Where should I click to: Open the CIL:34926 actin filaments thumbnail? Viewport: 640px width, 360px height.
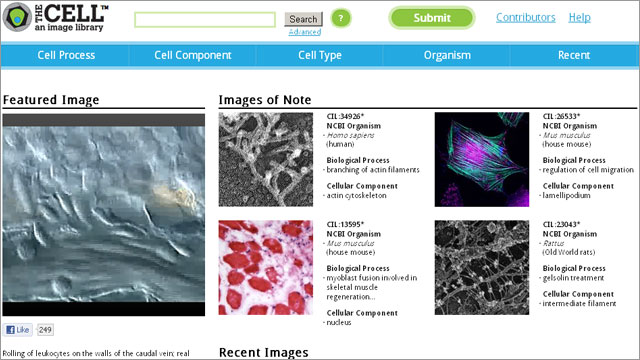pyautogui.click(x=266, y=160)
